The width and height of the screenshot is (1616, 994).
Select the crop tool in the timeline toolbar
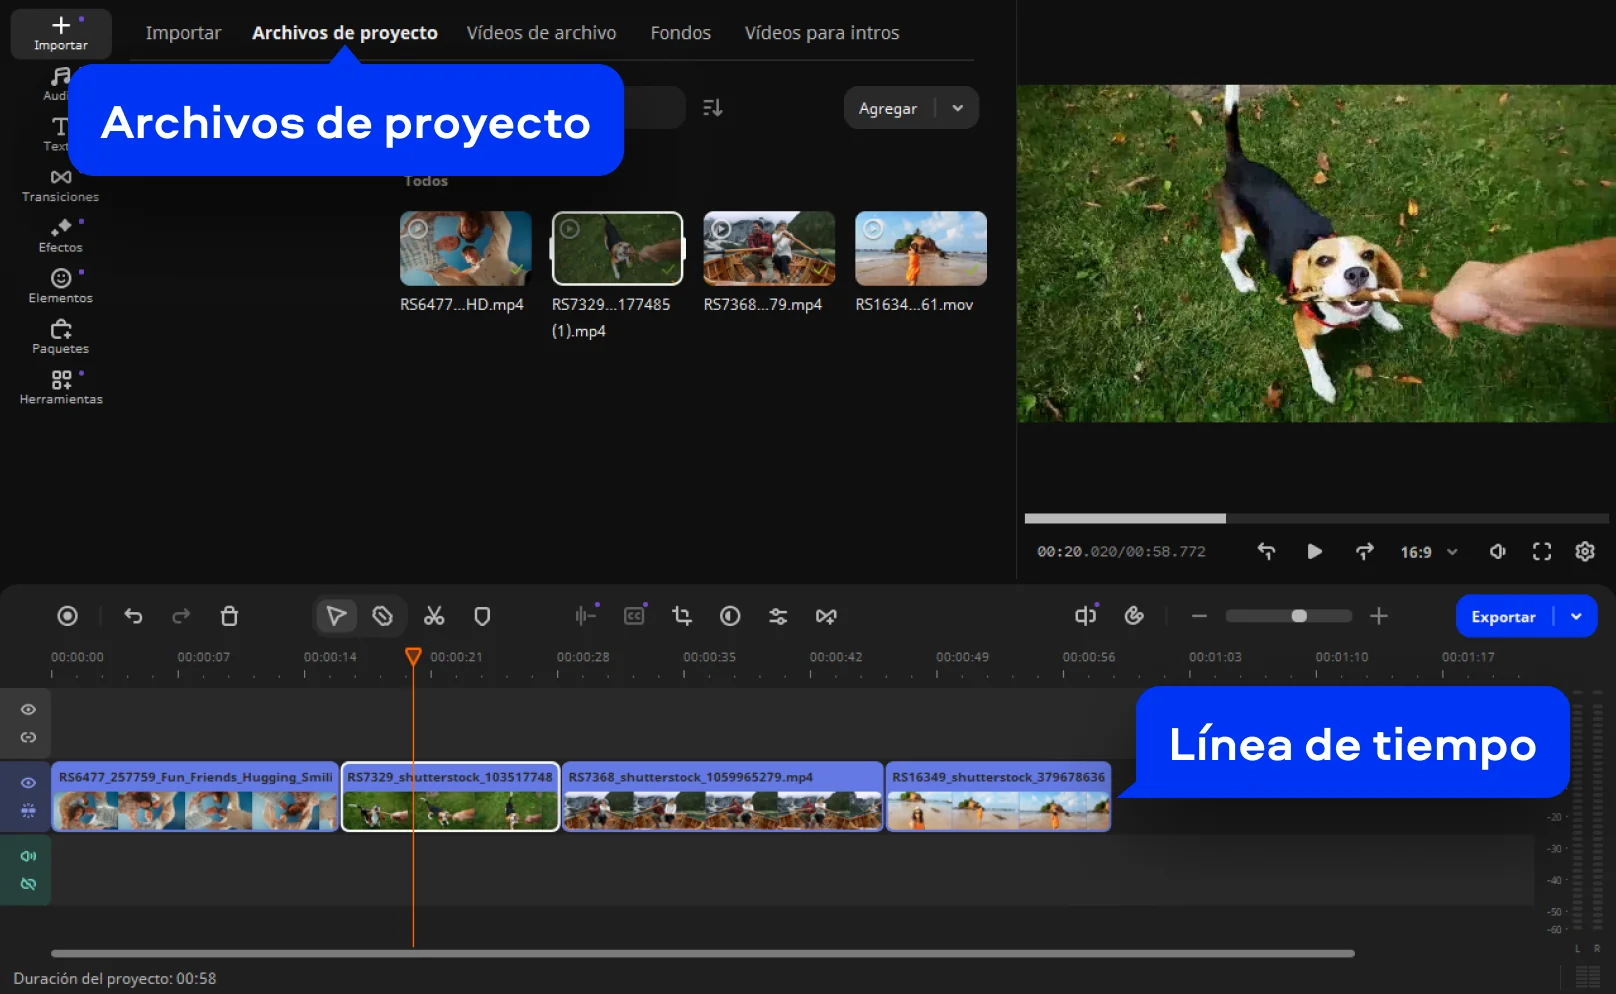tap(681, 616)
